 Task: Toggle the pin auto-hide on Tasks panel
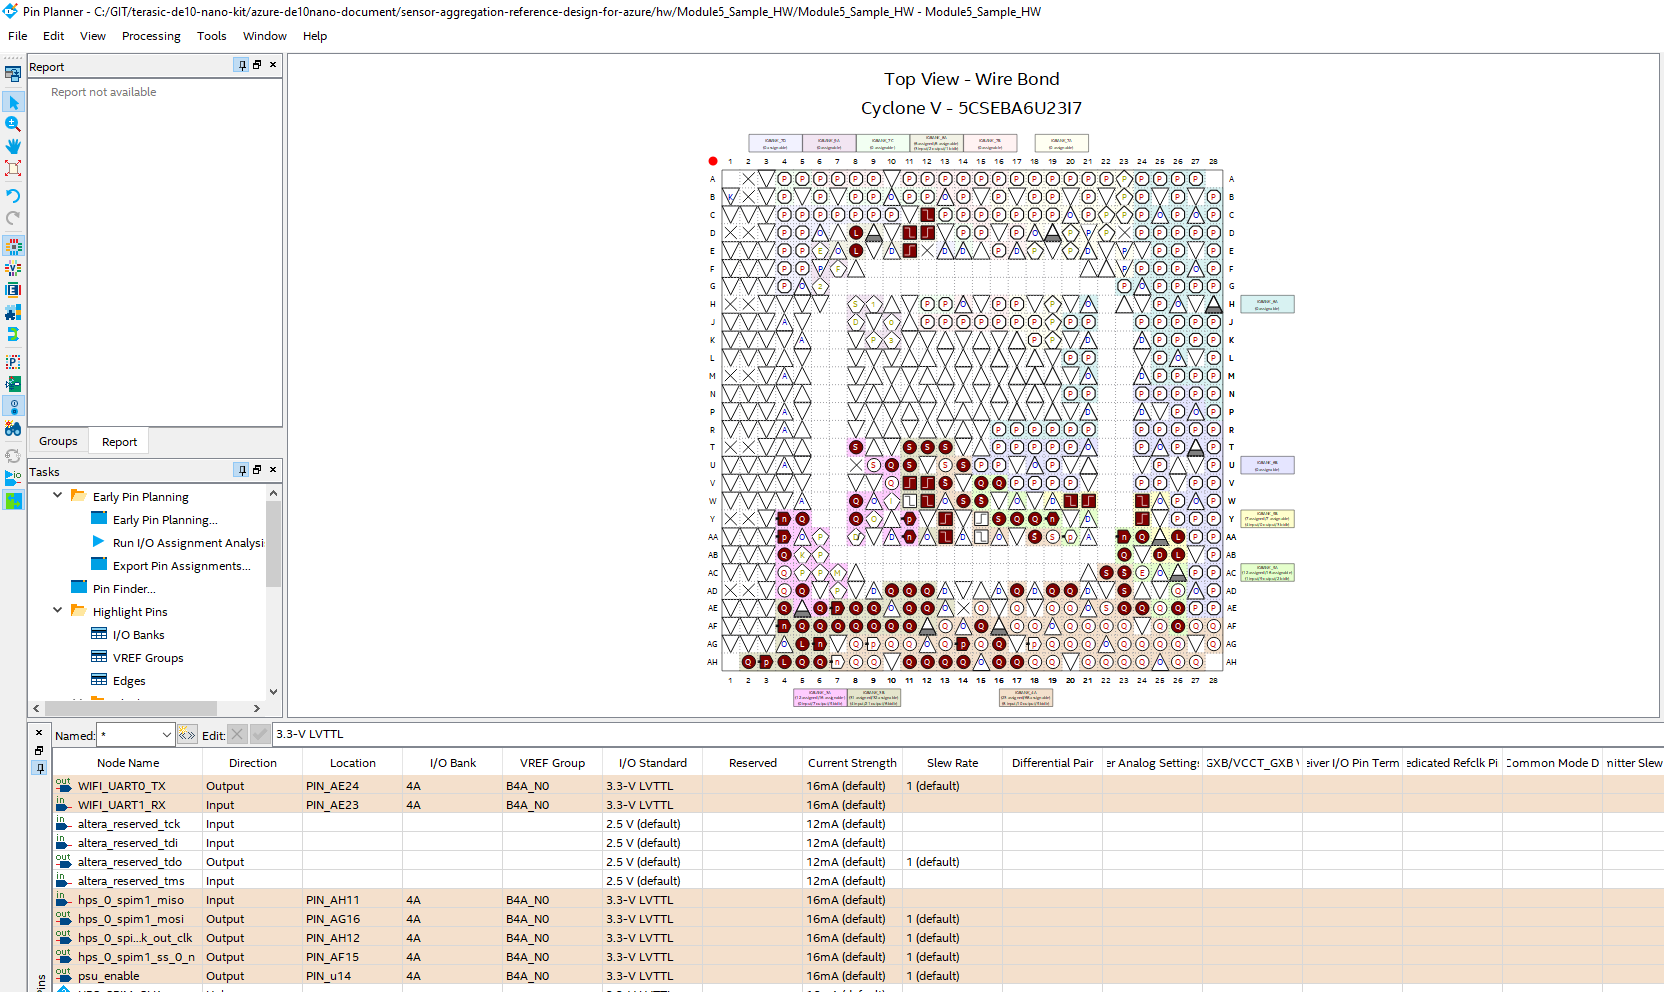241,470
